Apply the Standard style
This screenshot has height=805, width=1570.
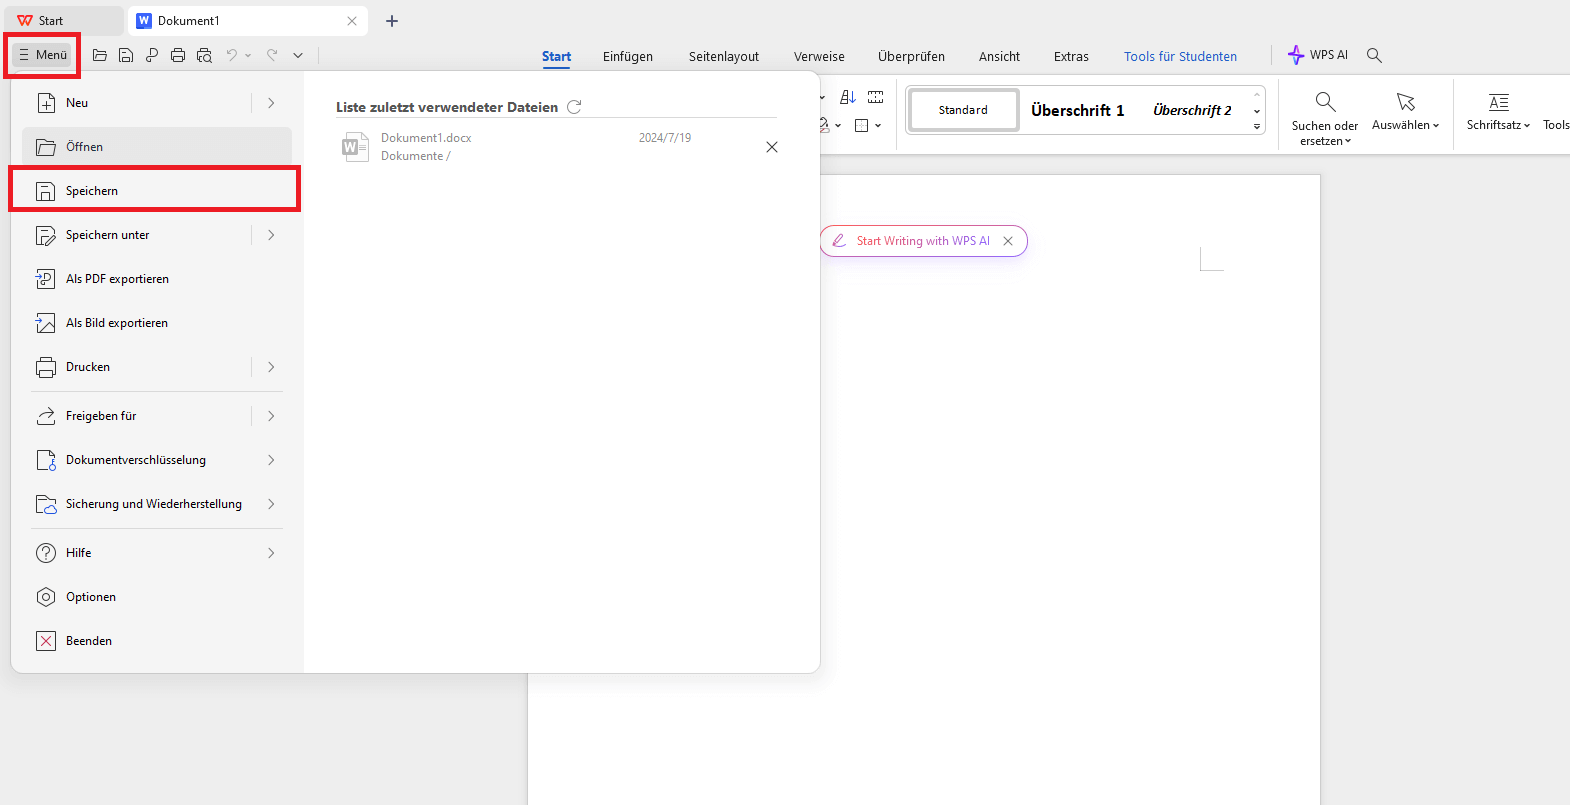click(x=963, y=110)
